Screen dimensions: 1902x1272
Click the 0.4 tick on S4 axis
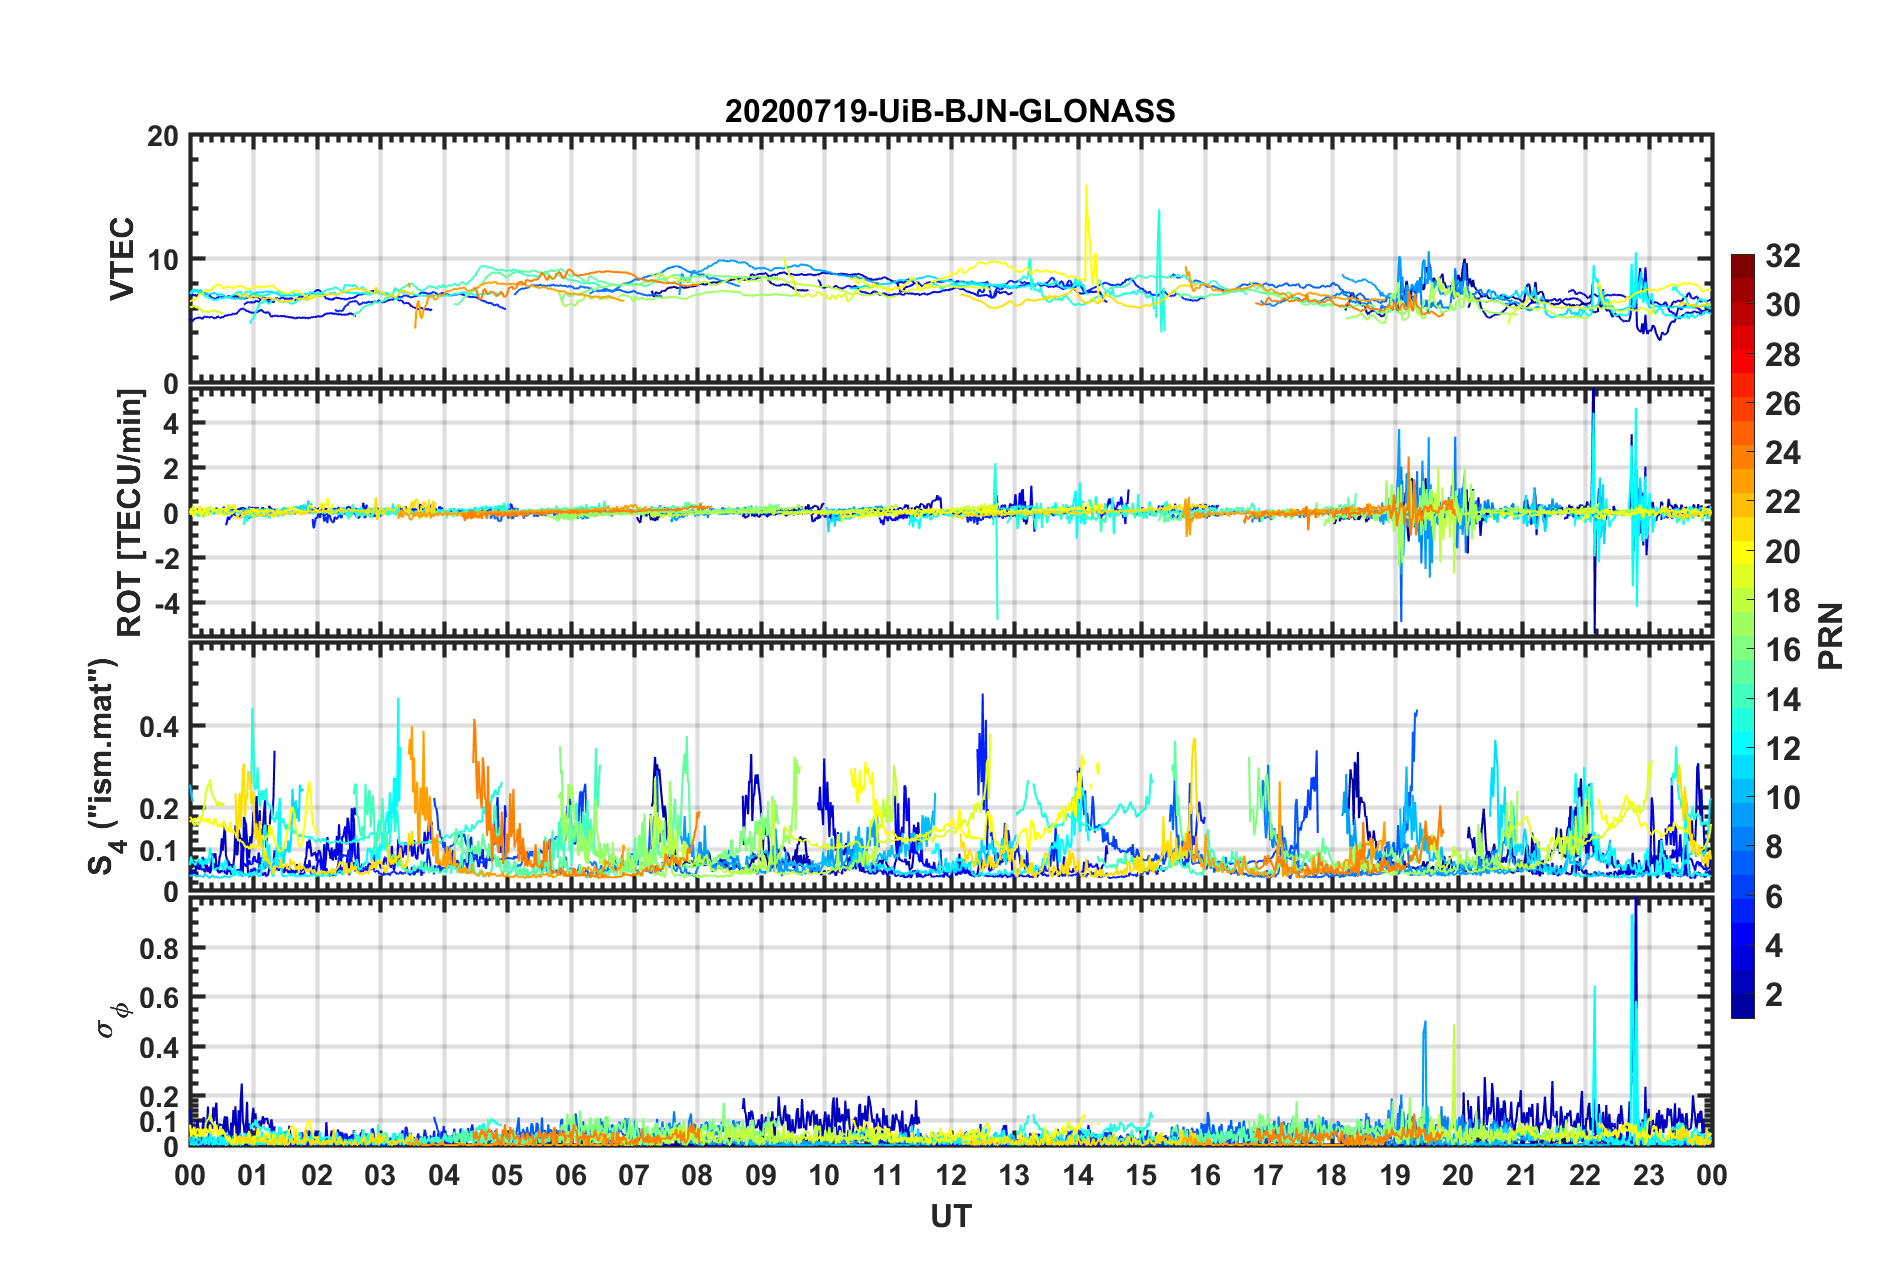(x=159, y=726)
